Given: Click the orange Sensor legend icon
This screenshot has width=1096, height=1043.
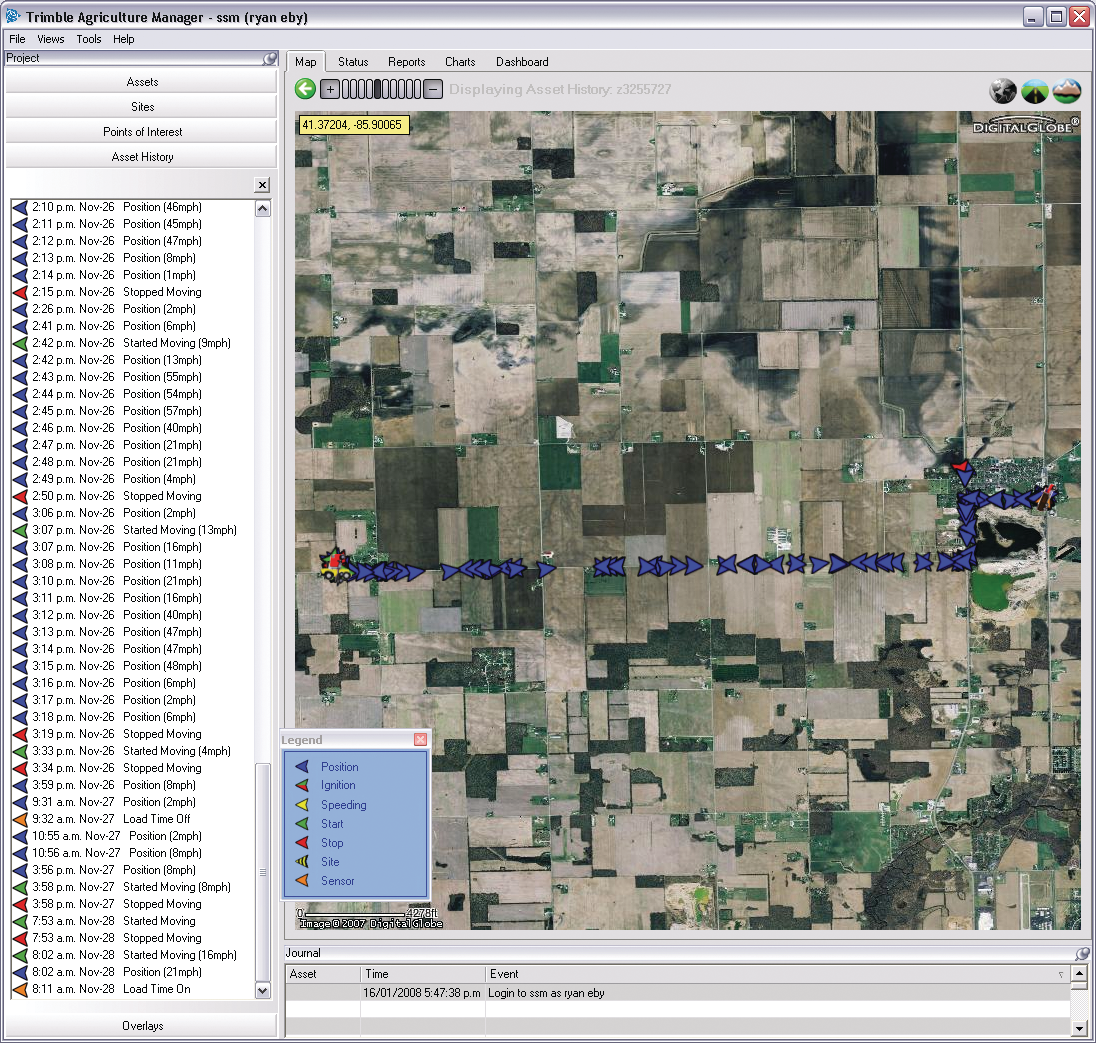Looking at the screenshot, I should [x=302, y=881].
